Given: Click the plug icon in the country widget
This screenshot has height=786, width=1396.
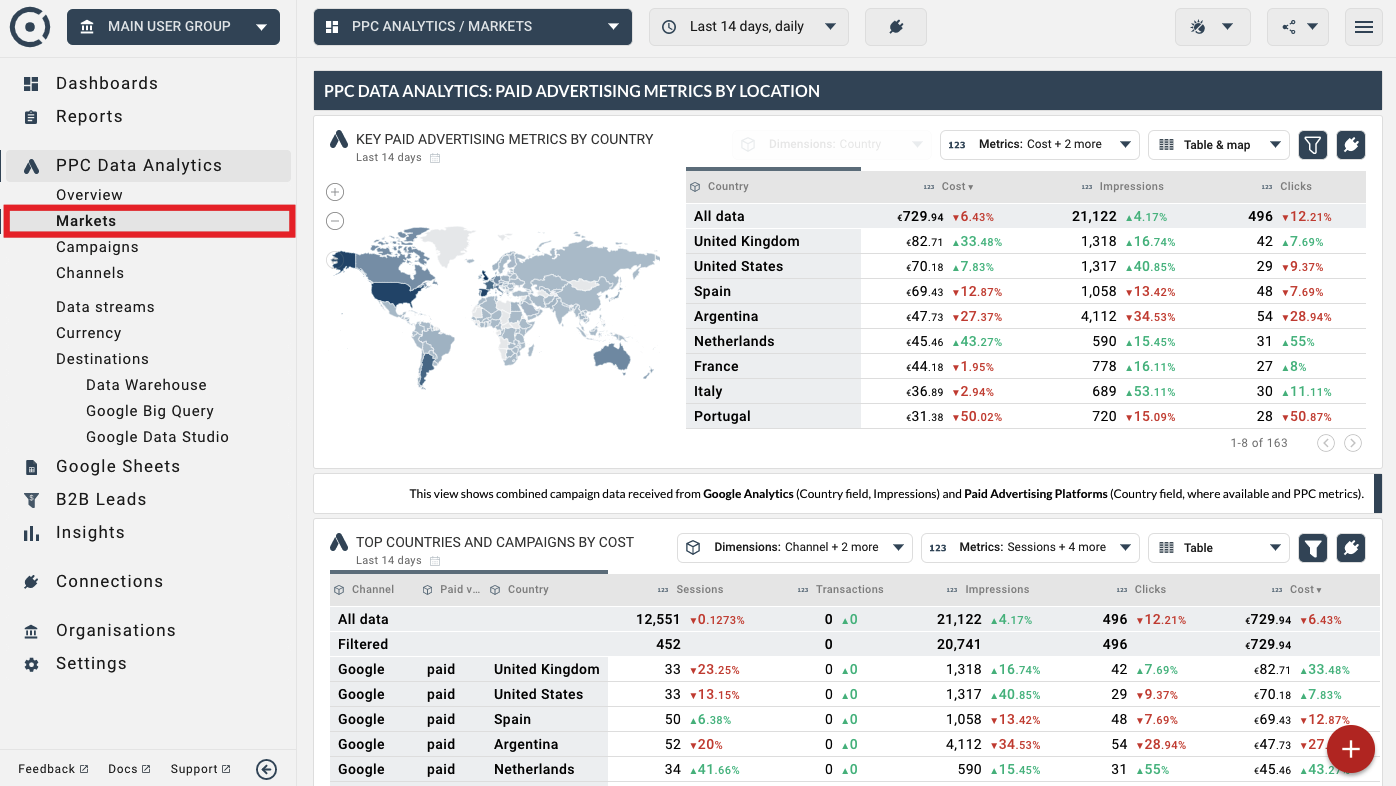Looking at the screenshot, I should (x=1351, y=145).
